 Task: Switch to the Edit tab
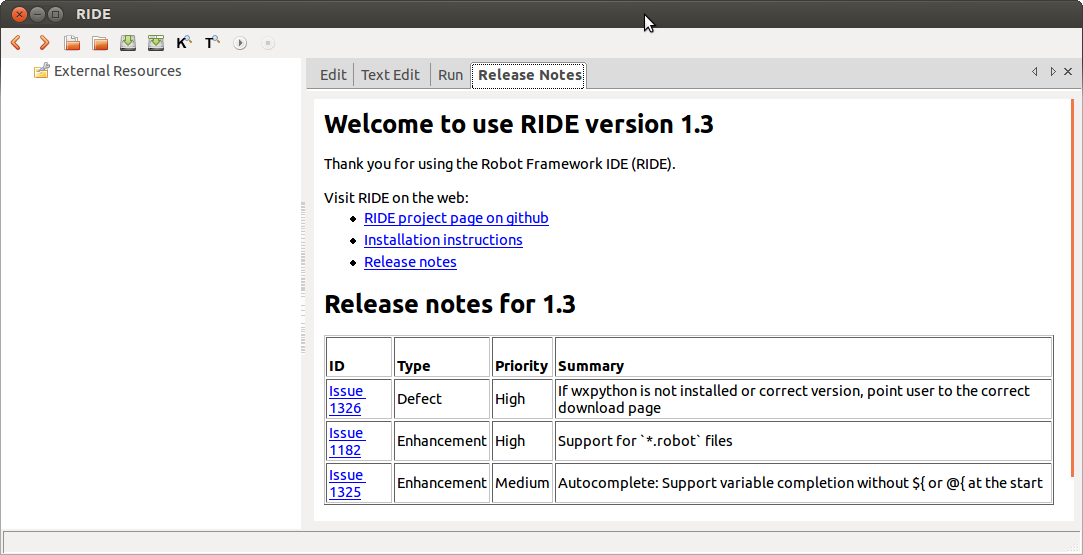tap(333, 75)
